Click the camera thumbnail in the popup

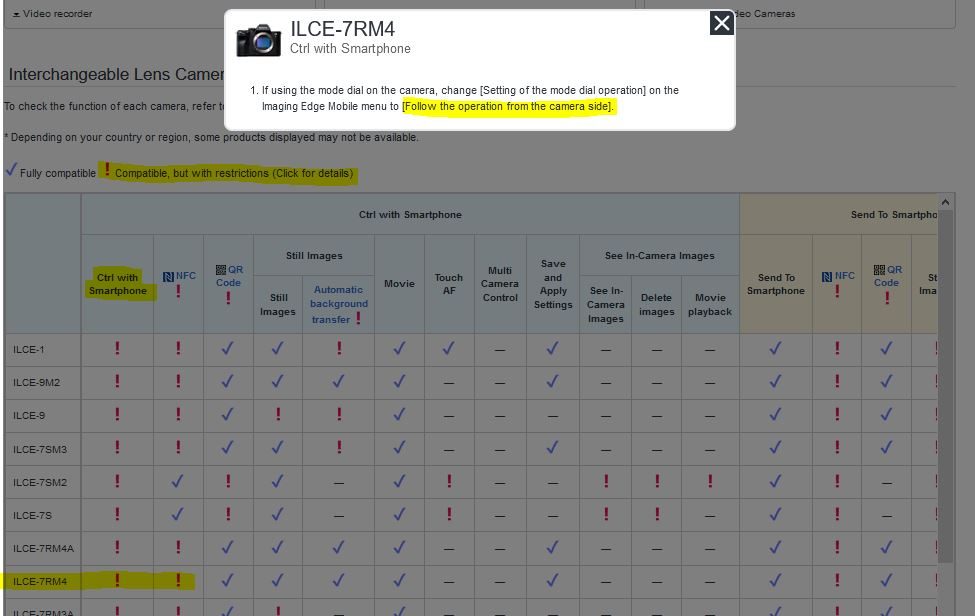(x=259, y=40)
